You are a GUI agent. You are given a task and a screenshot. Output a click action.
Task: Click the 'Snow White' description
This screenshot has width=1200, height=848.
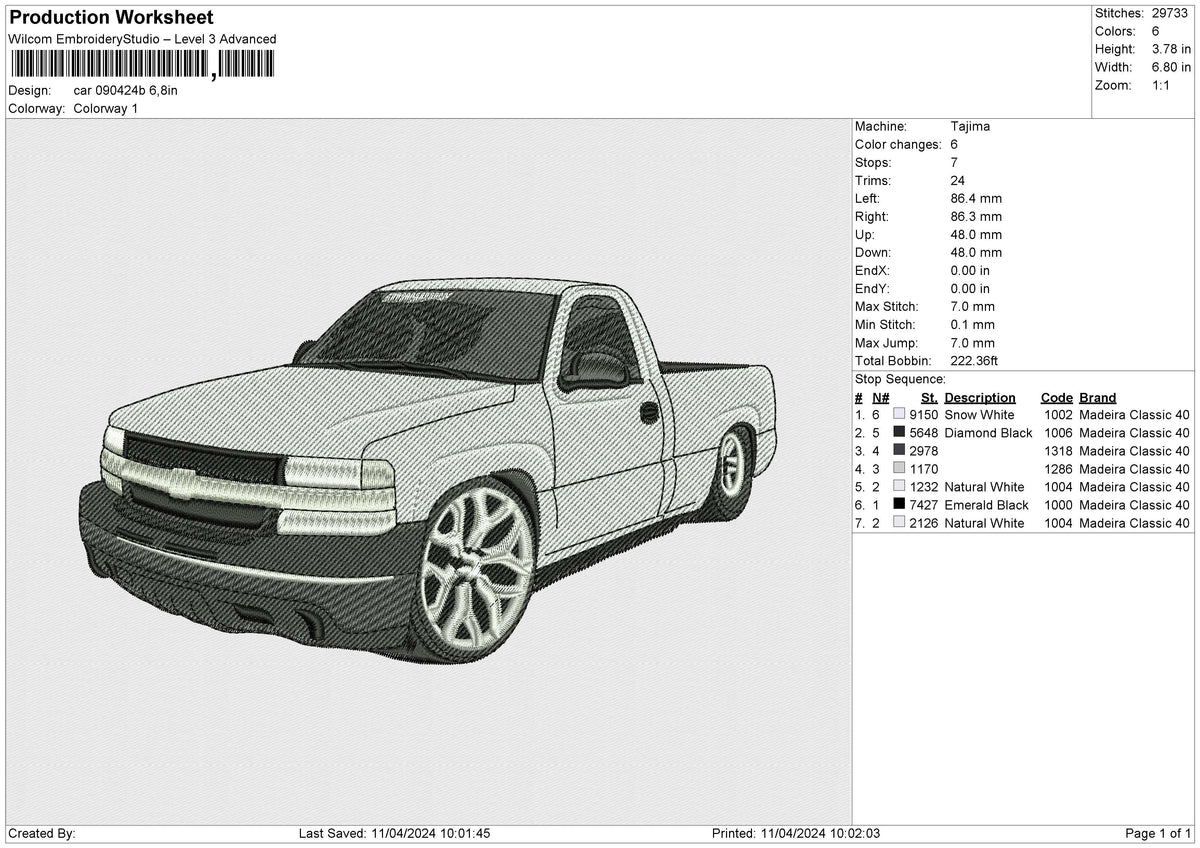(x=979, y=414)
